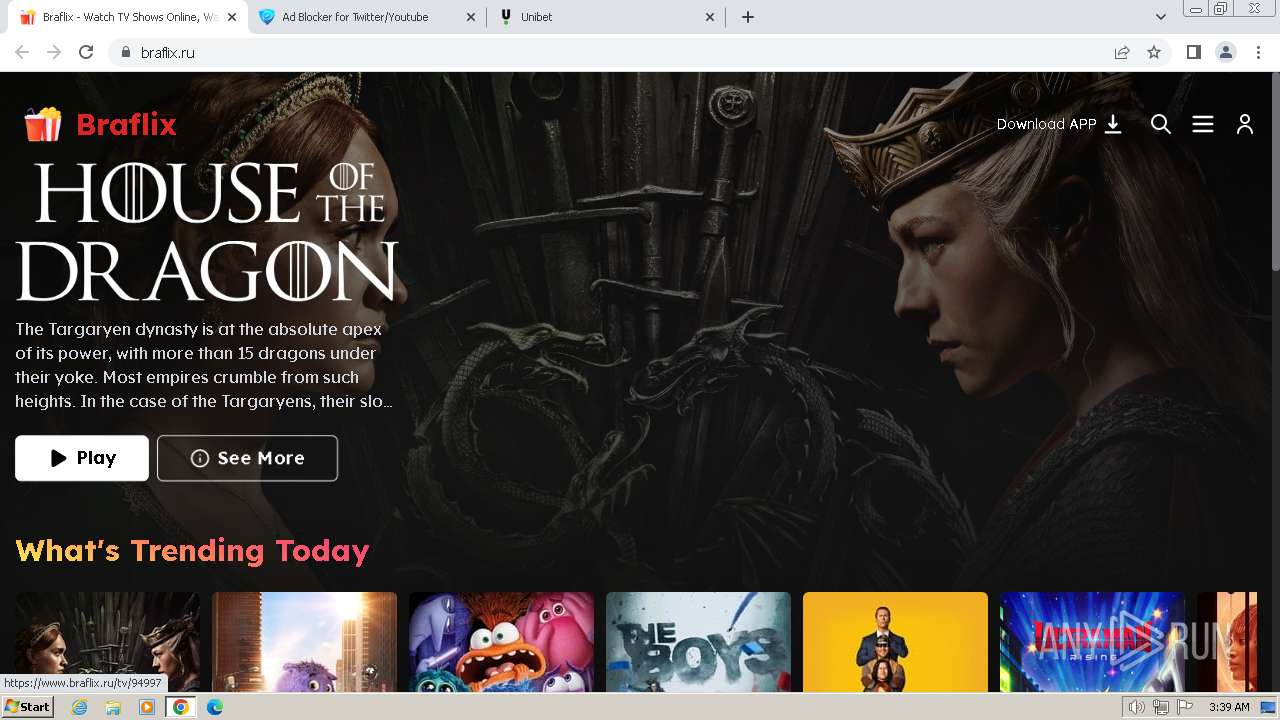Click the Braflix popcorn logo icon
The height and width of the screenshot is (720, 1280).
43,125
